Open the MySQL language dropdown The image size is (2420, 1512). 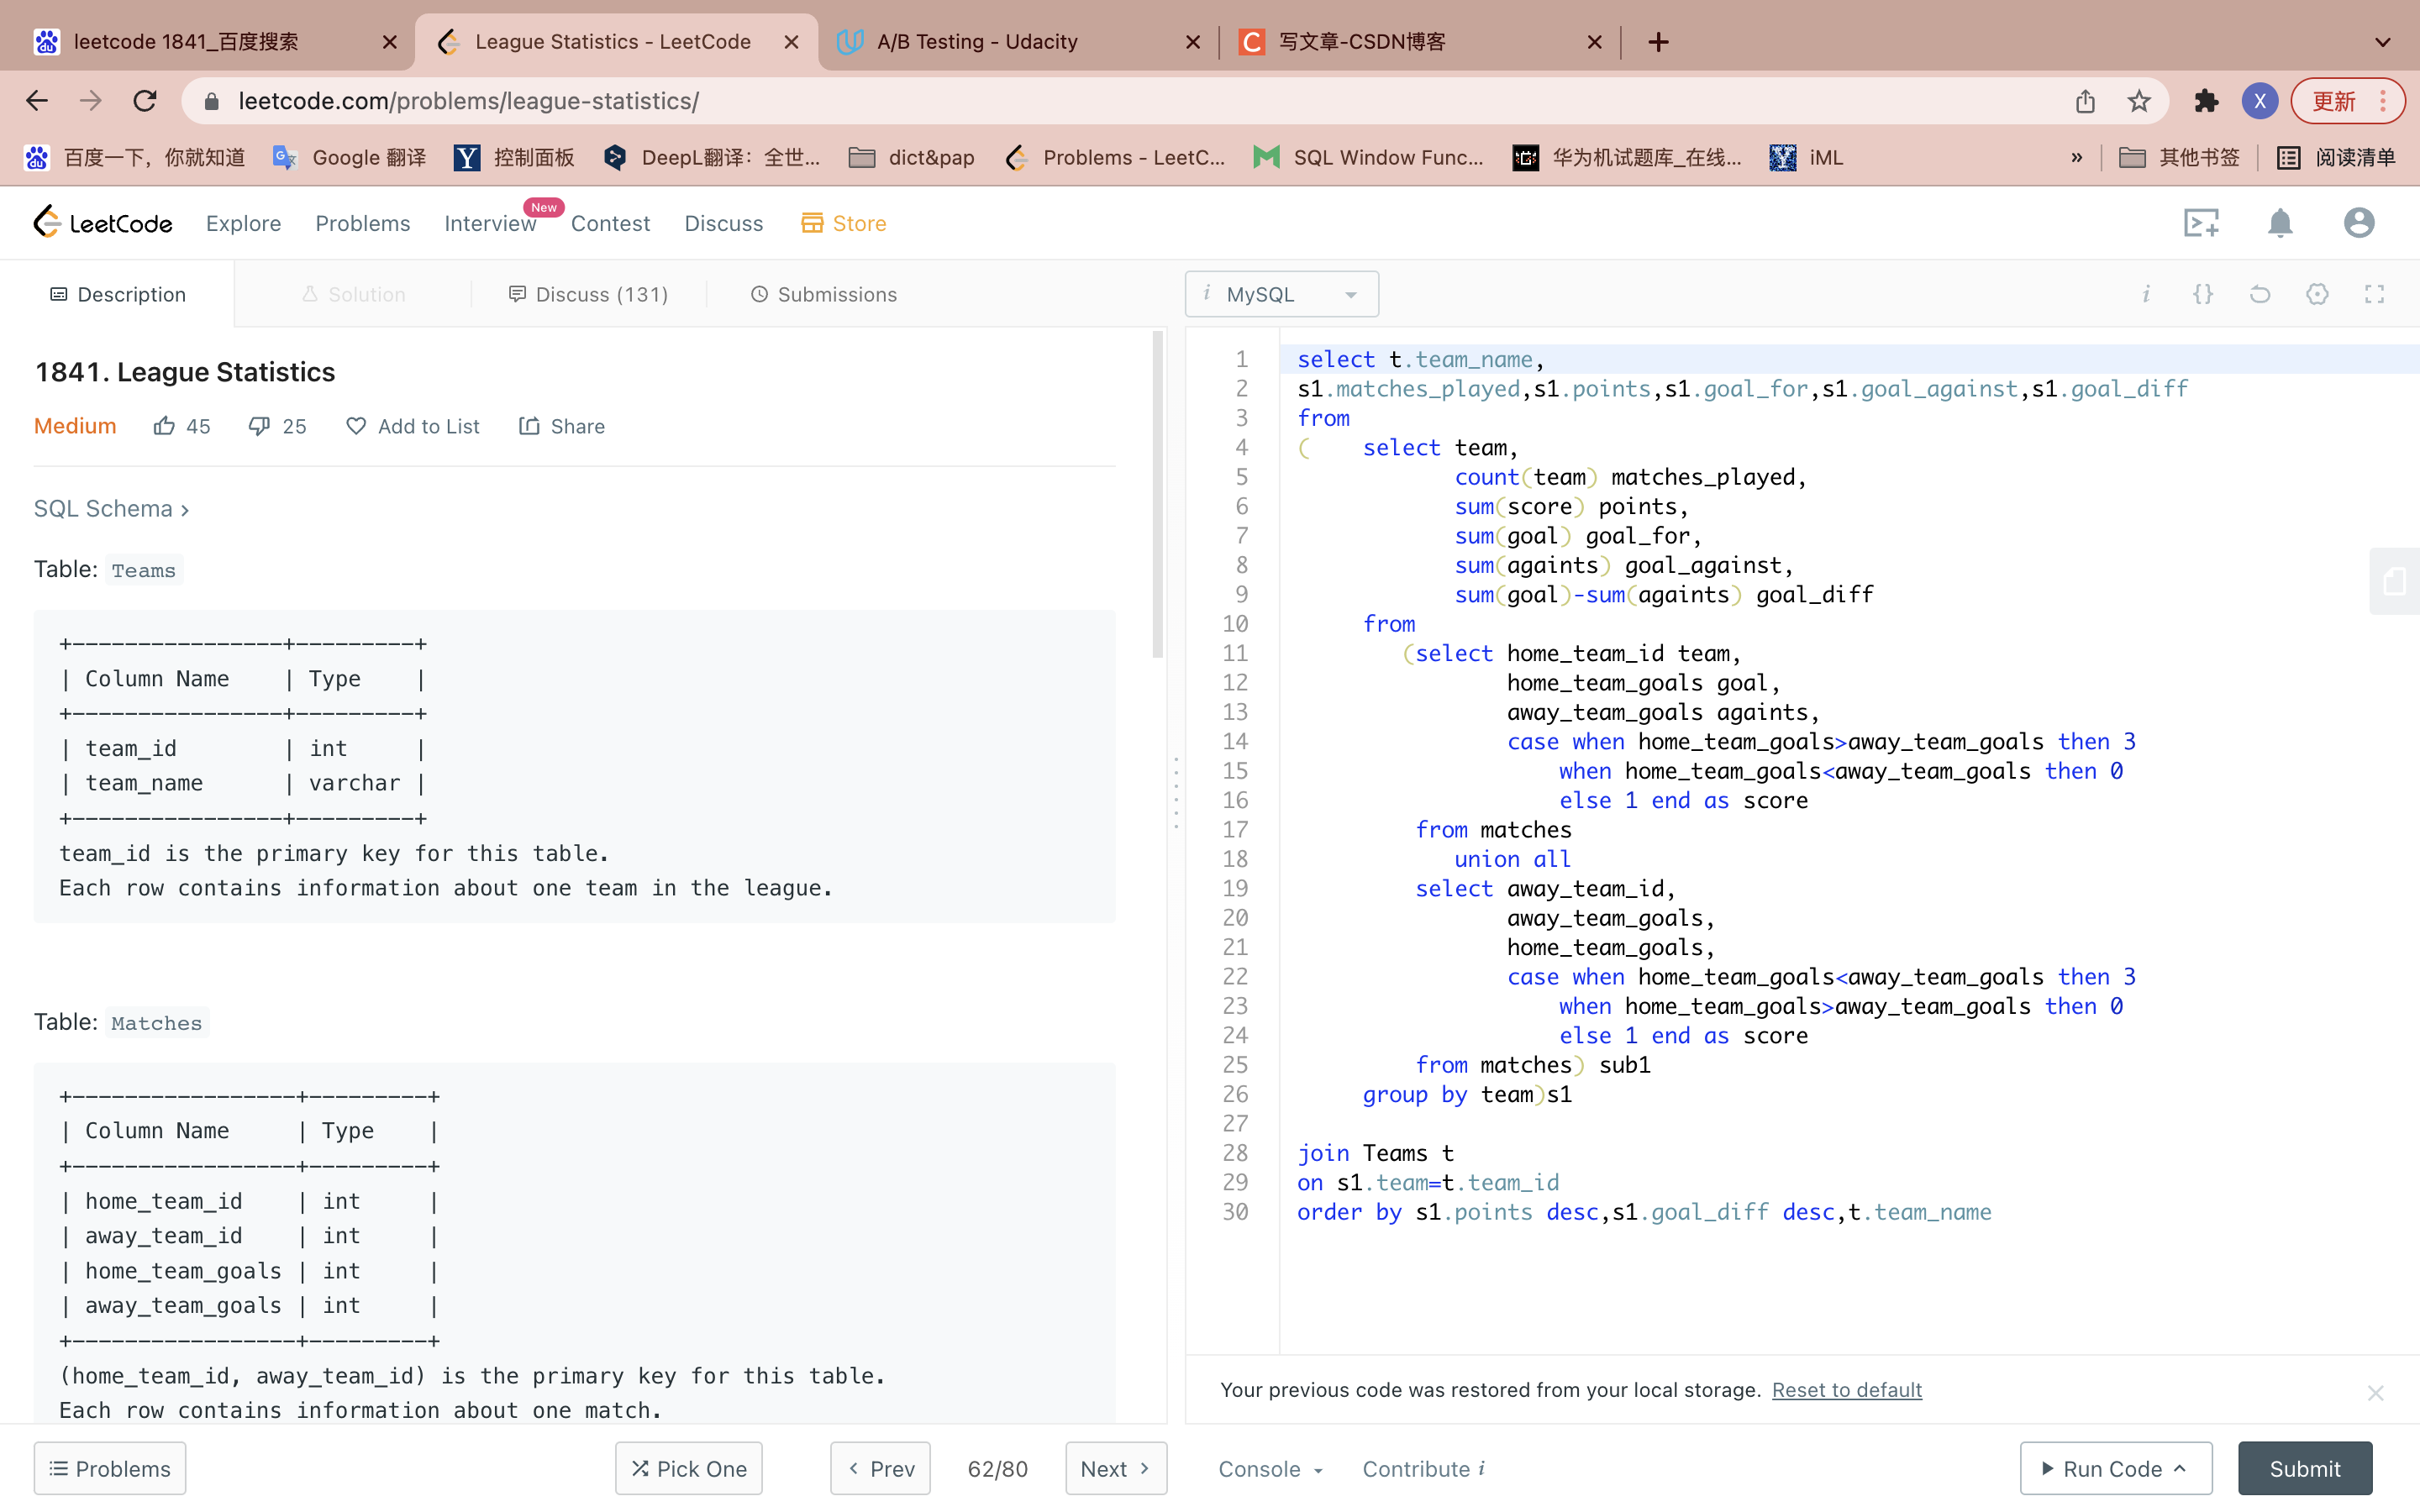[1281, 294]
